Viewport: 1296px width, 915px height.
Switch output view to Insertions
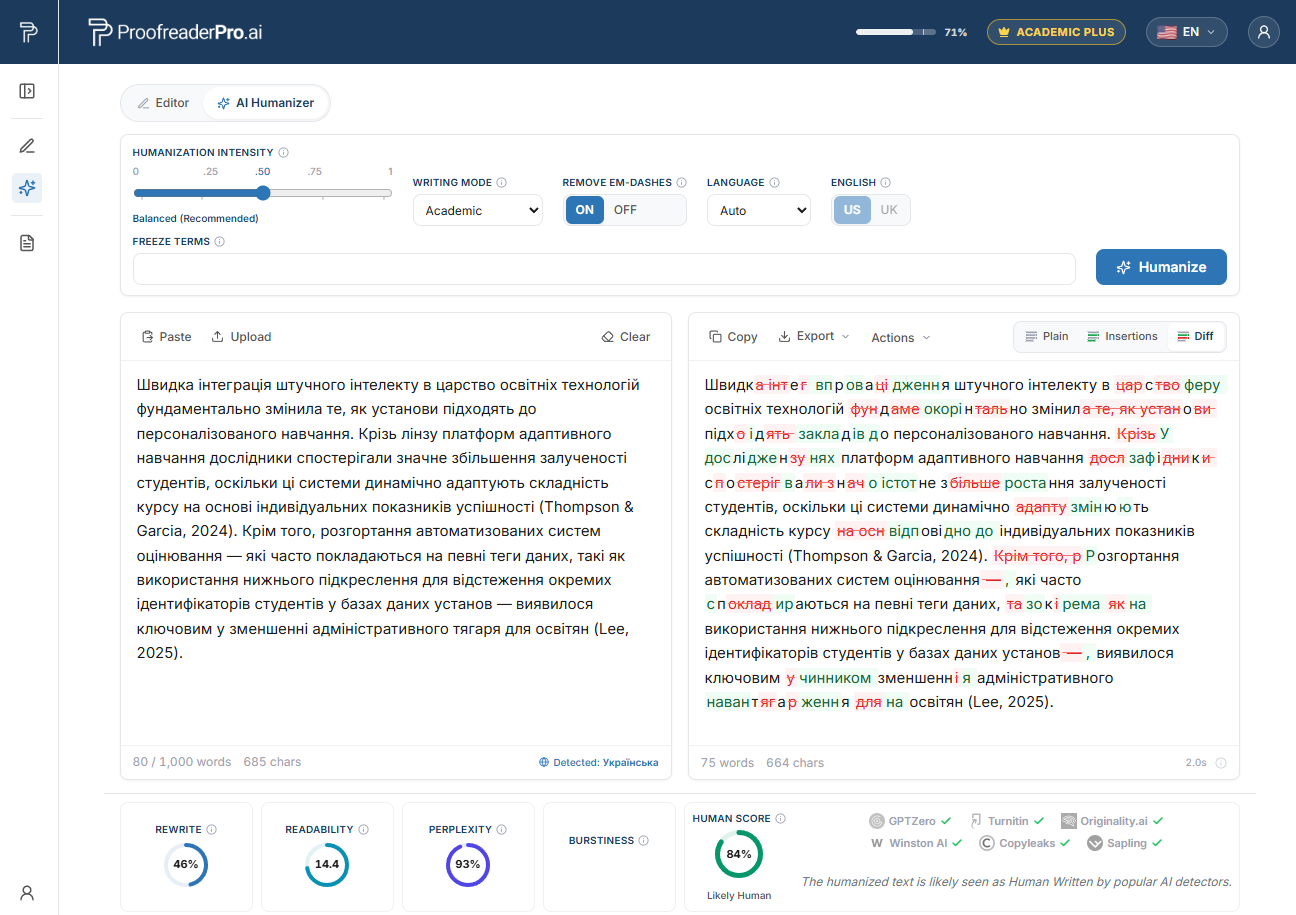coord(1122,337)
